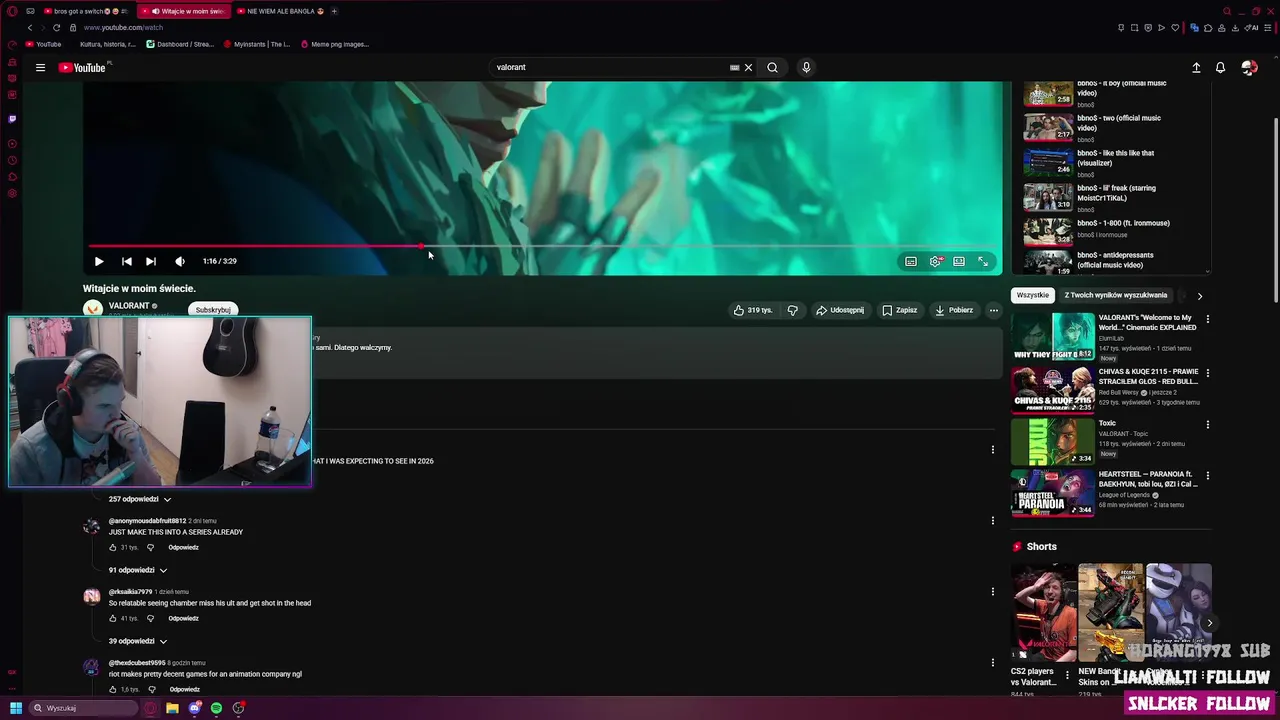Skip to previous video
1280x720 pixels.
click(127, 261)
